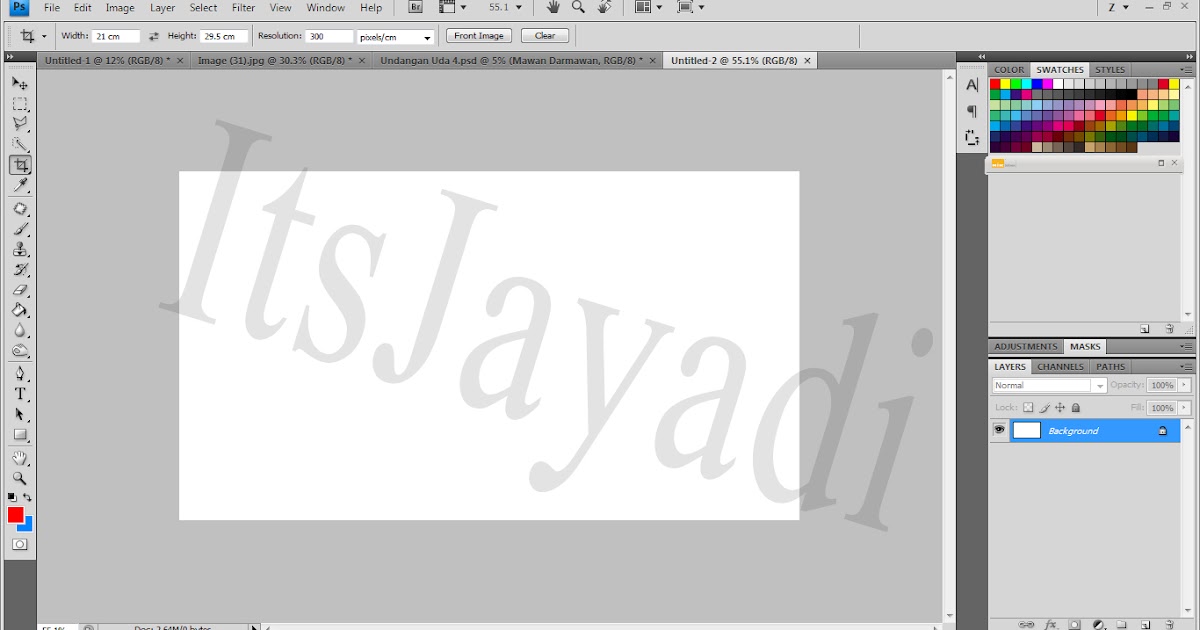Viewport: 1200px width, 630px height.
Task: Select the Spot Healing Brush tool
Action: click(20, 209)
